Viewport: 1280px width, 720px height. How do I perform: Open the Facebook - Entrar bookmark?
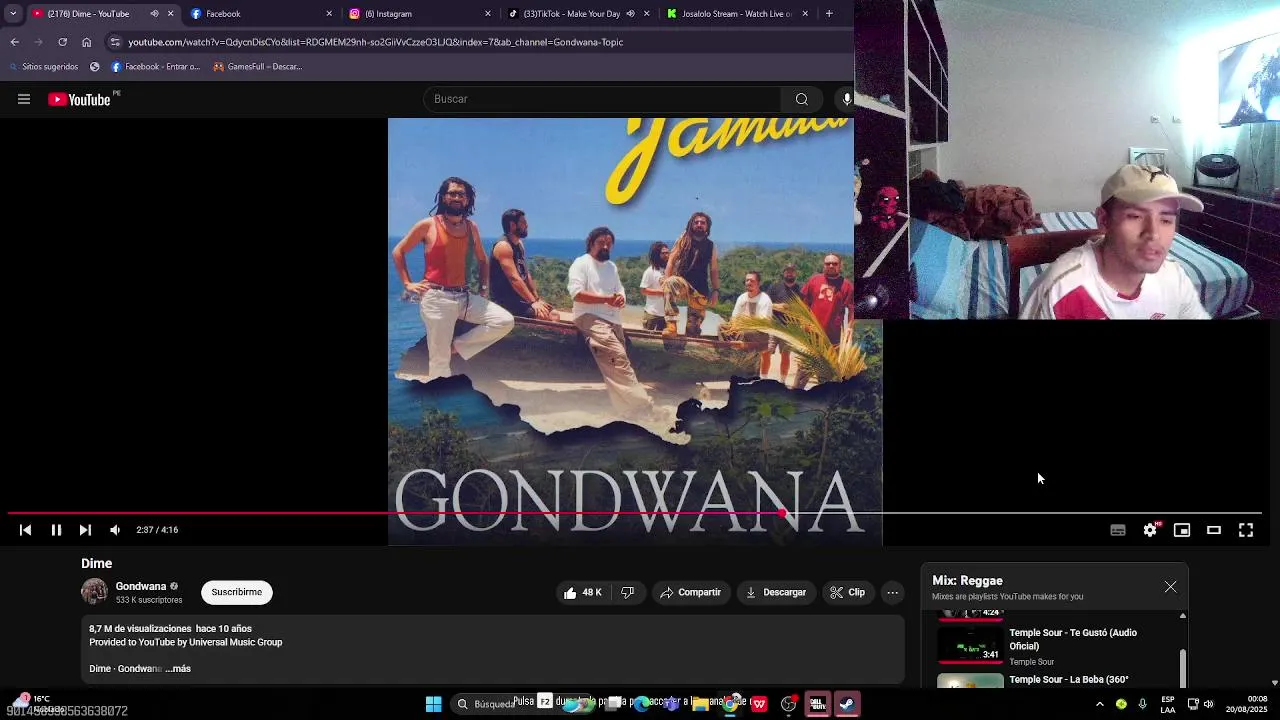155,67
